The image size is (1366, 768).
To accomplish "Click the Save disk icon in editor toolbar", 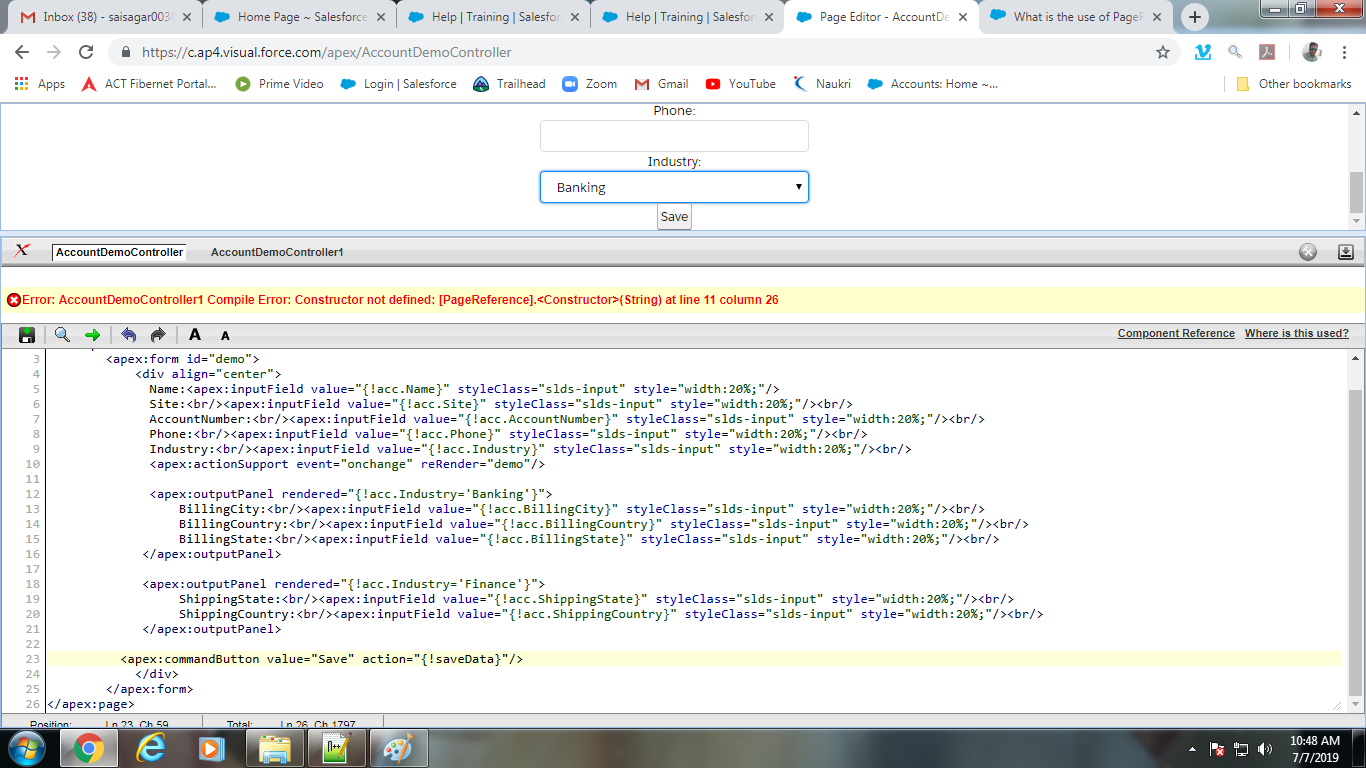I will [27, 335].
